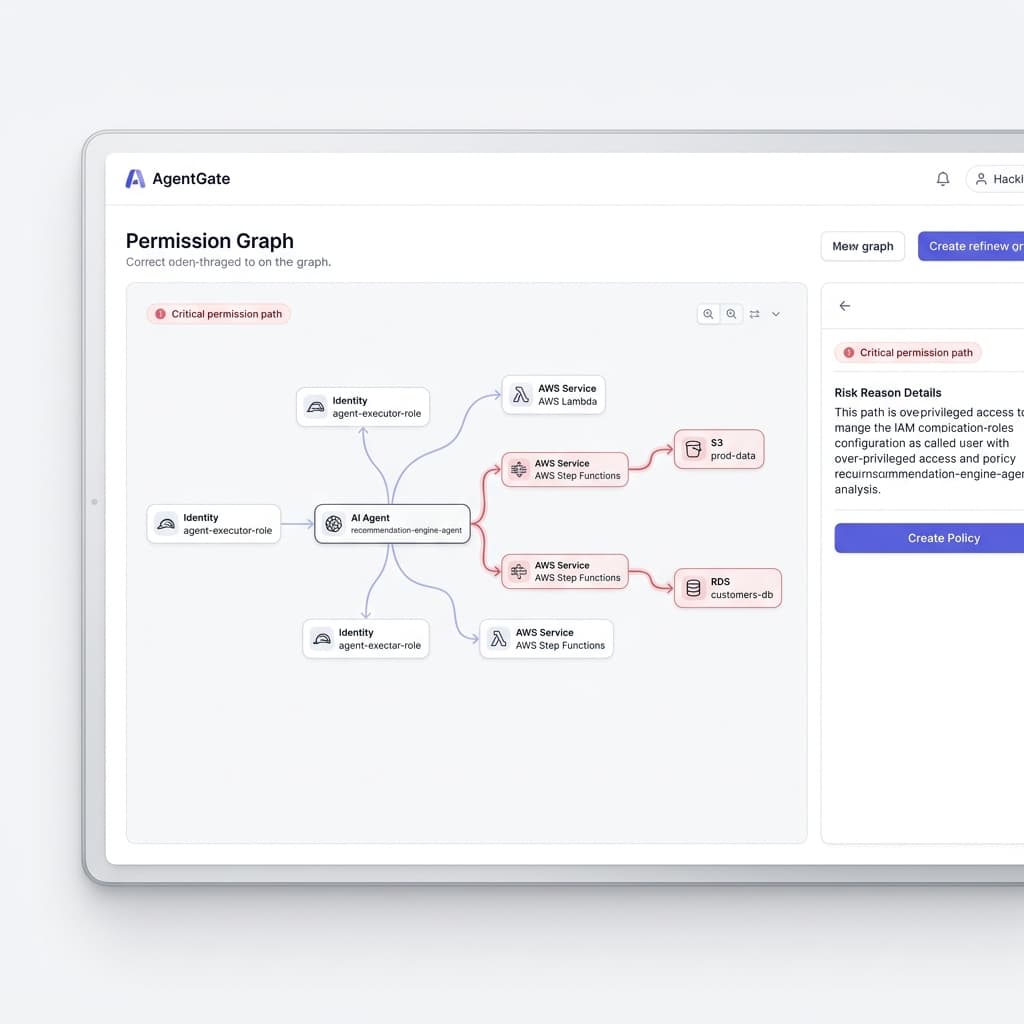The width and height of the screenshot is (1024, 1024).
Task: Select the AI Agent recommendation-engine-agent node
Action: (x=392, y=524)
